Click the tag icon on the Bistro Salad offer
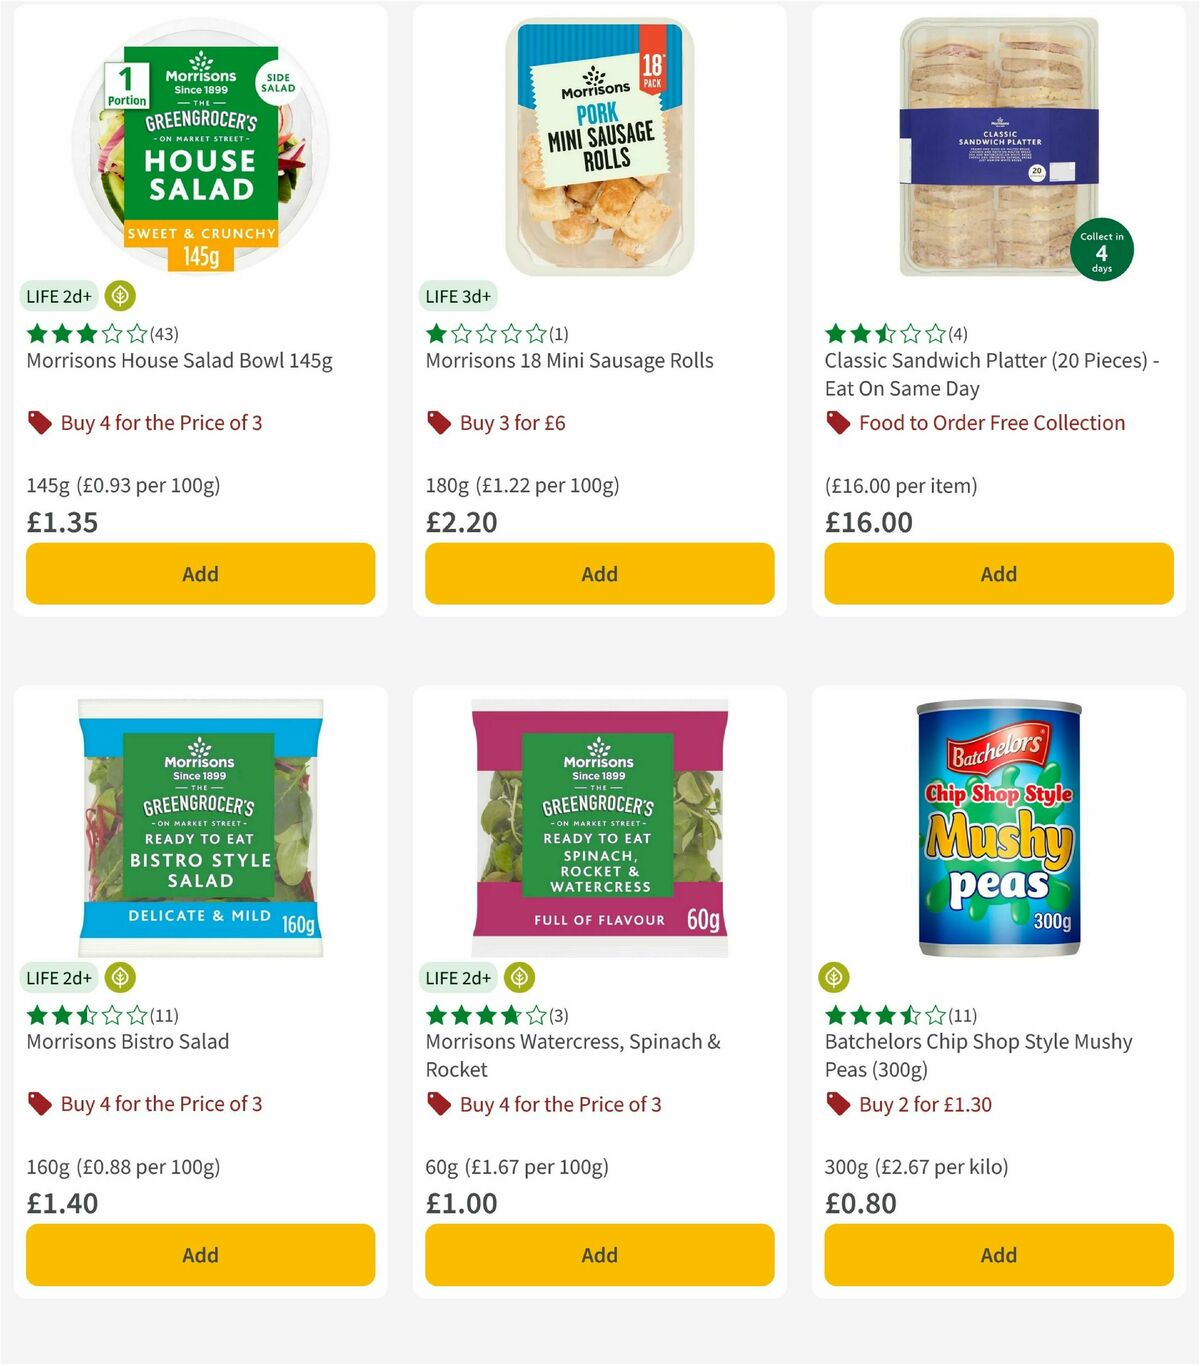The height and width of the screenshot is (1366, 1200). pyautogui.click(x=39, y=1104)
